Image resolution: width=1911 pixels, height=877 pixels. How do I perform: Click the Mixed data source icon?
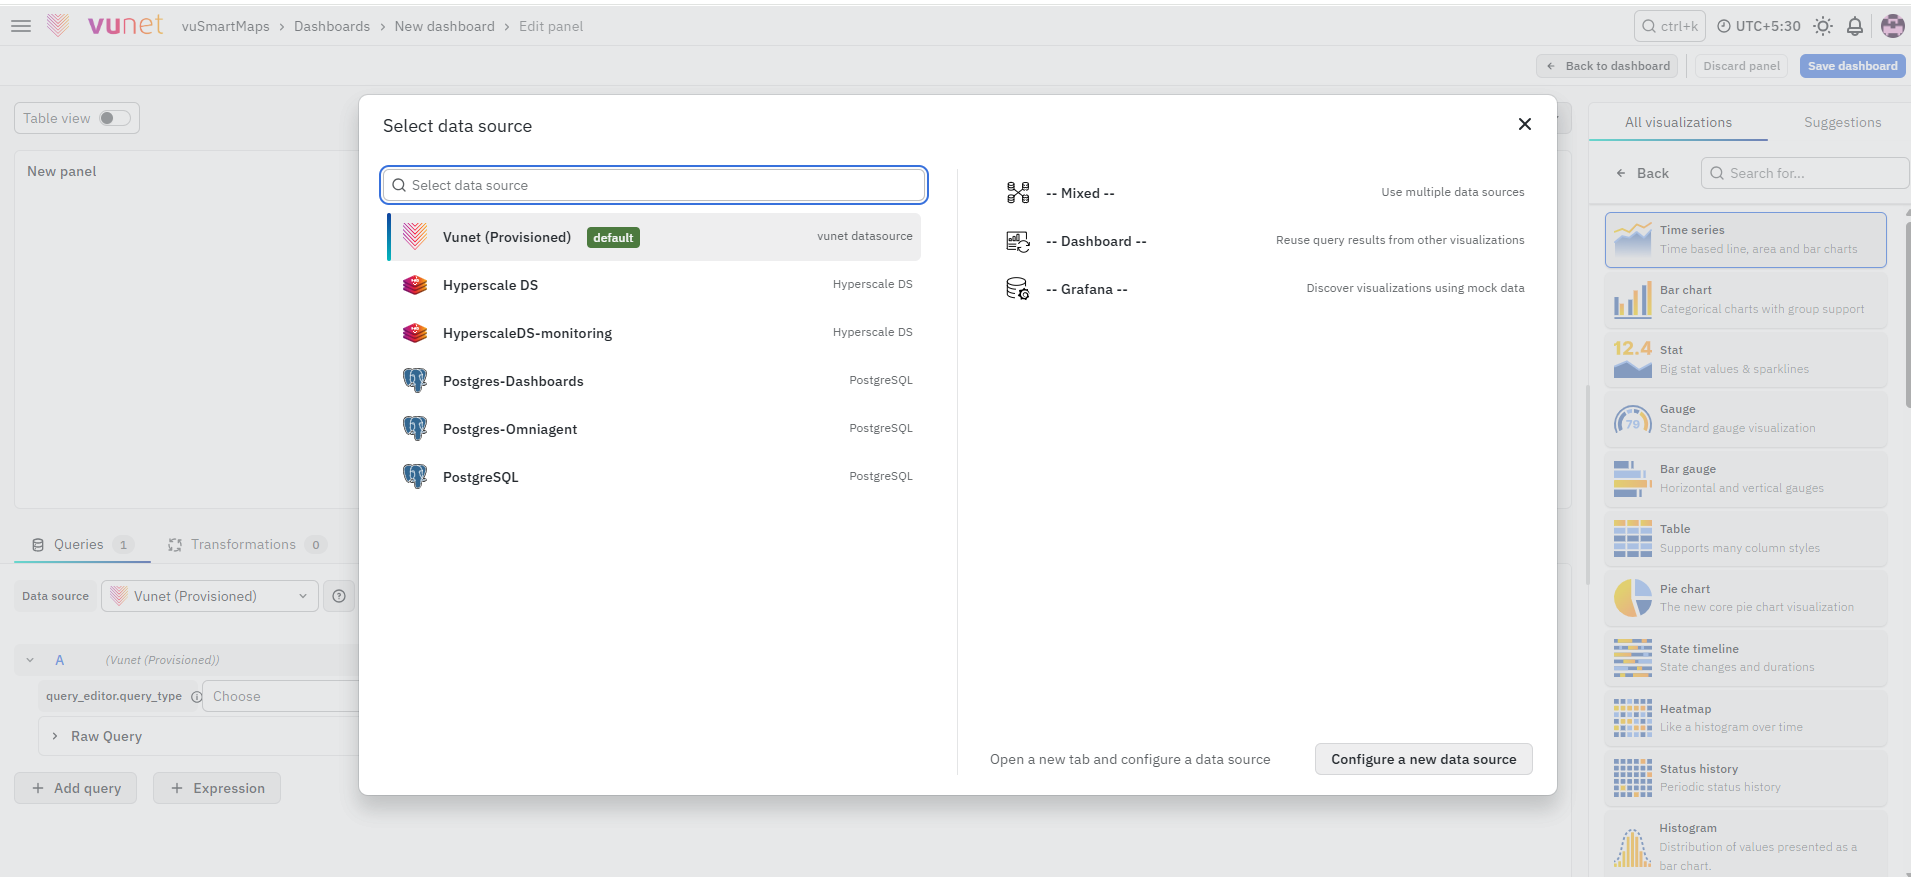coord(1018,193)
